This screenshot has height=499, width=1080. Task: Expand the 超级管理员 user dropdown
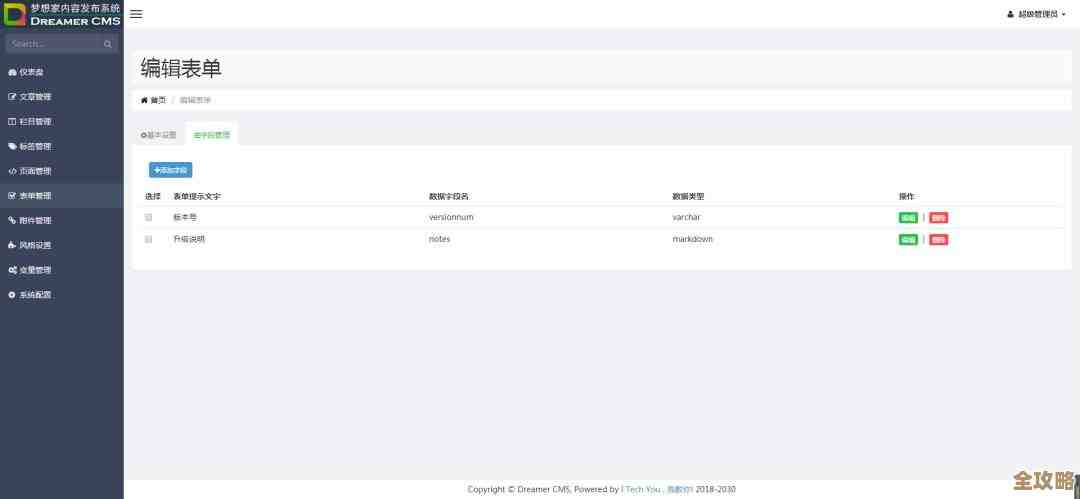[1038, 14]
